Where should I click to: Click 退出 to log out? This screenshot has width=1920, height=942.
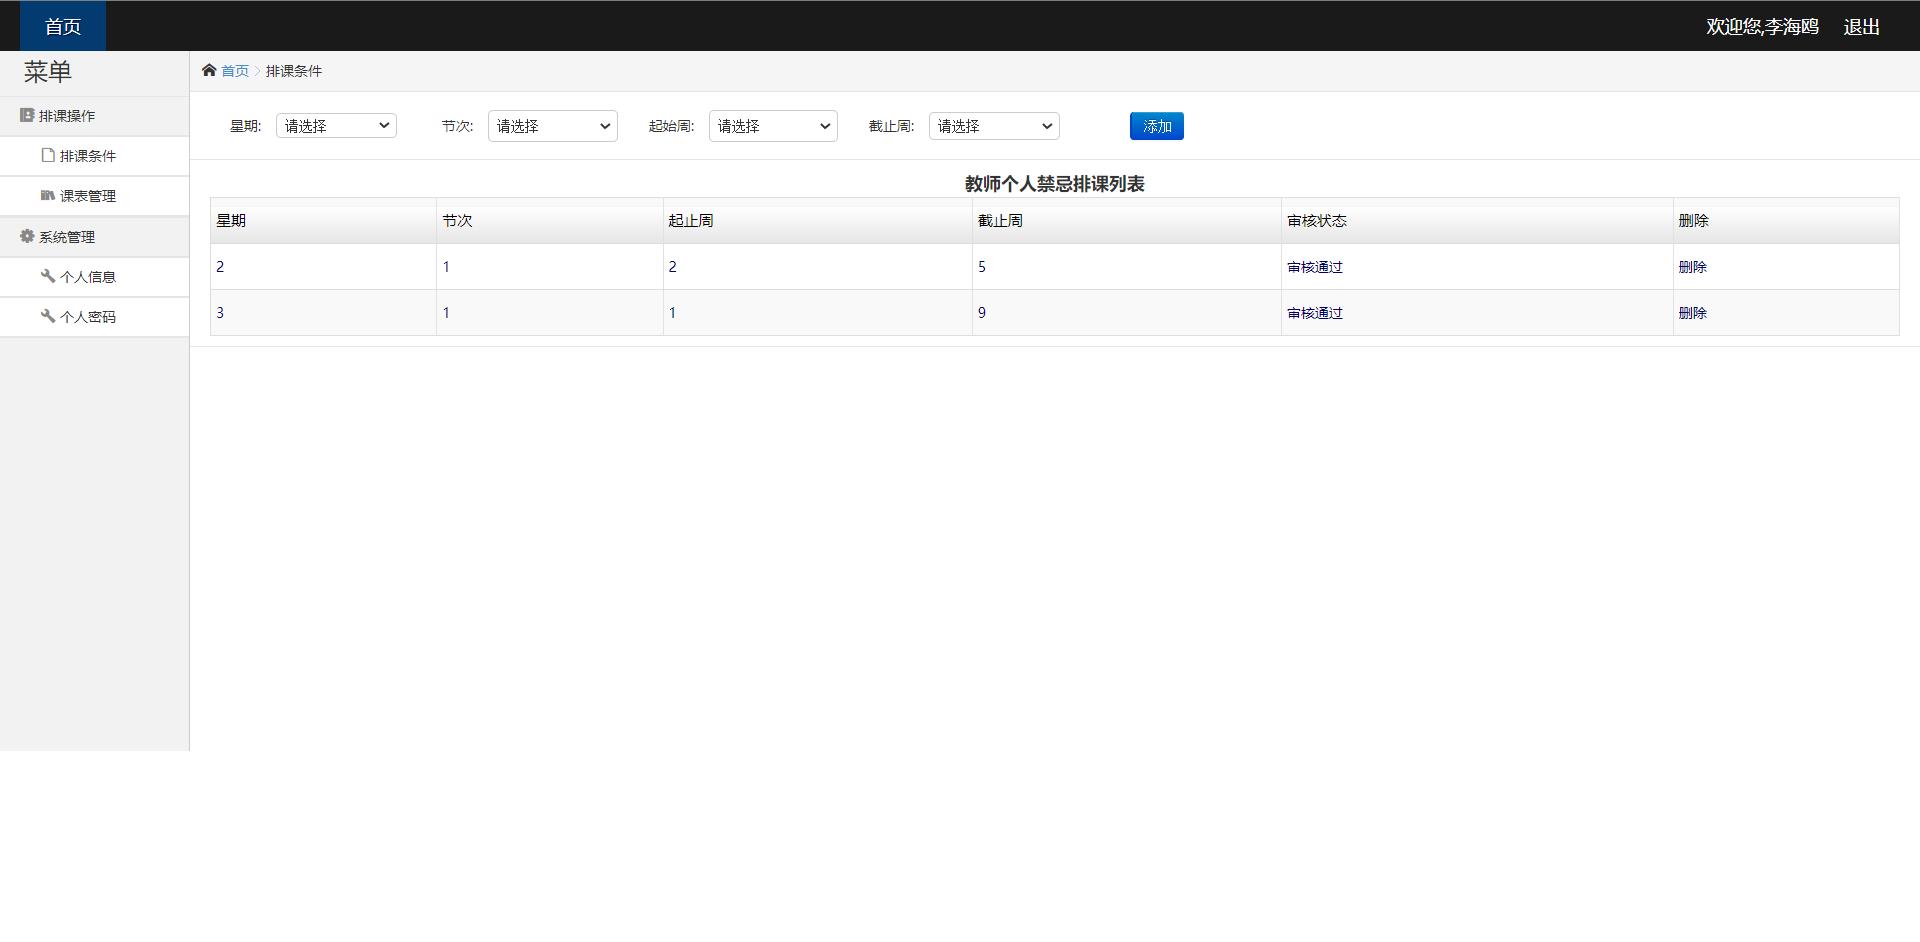[1862, 27]
